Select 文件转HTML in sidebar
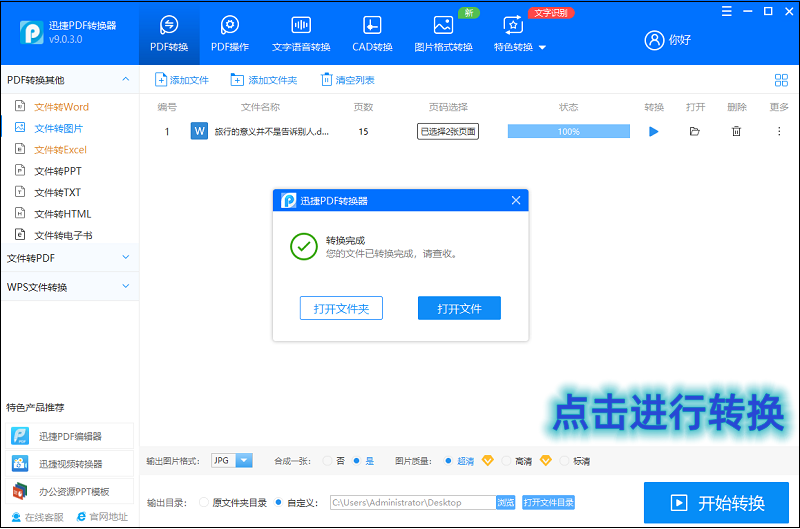 (x=62, y=214)
